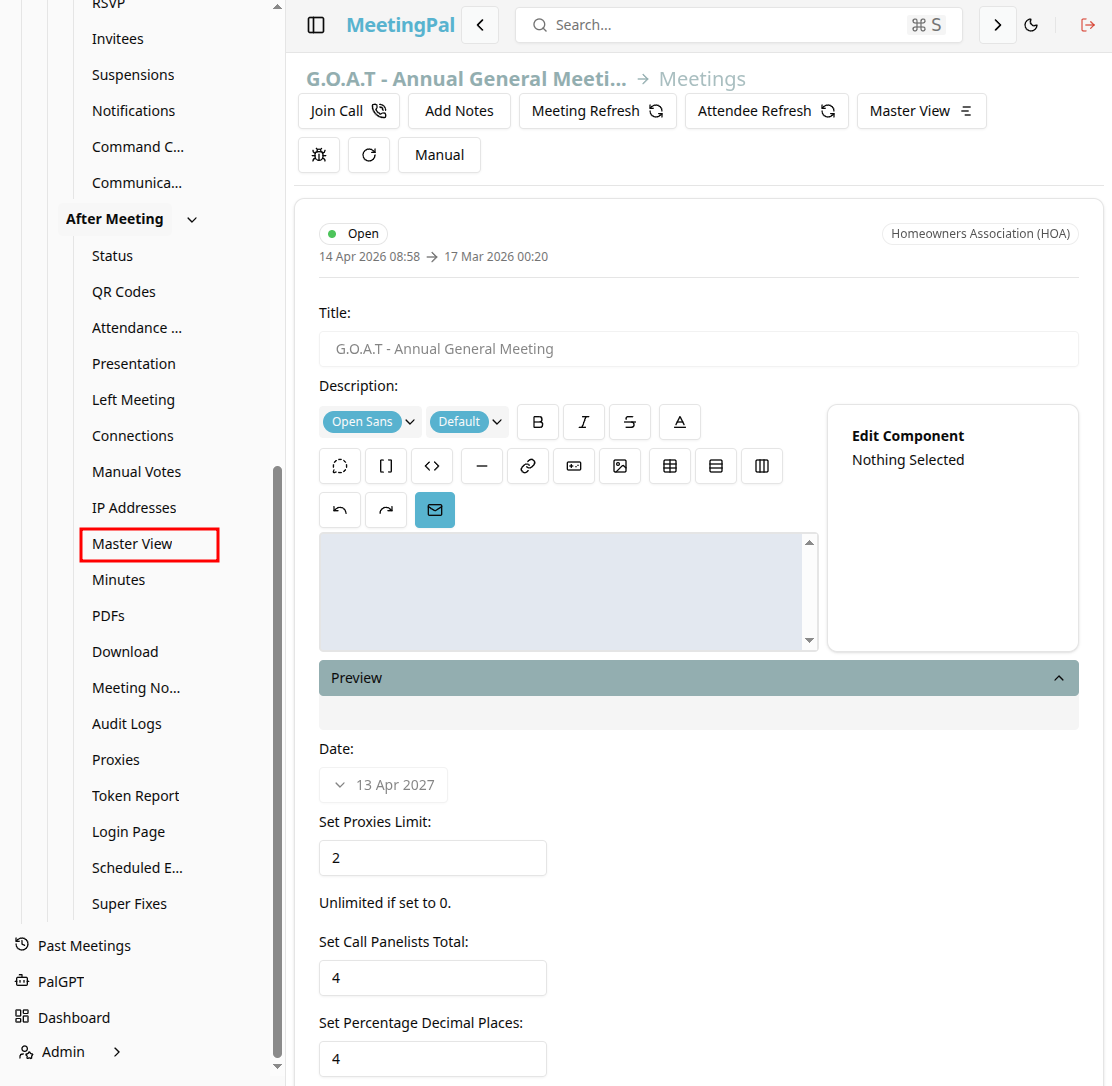Collapse the After Meeting section
Image resolution: width=1112 pixels, height=1086 pixels.
pyautogui.click(x=191, y=220)
